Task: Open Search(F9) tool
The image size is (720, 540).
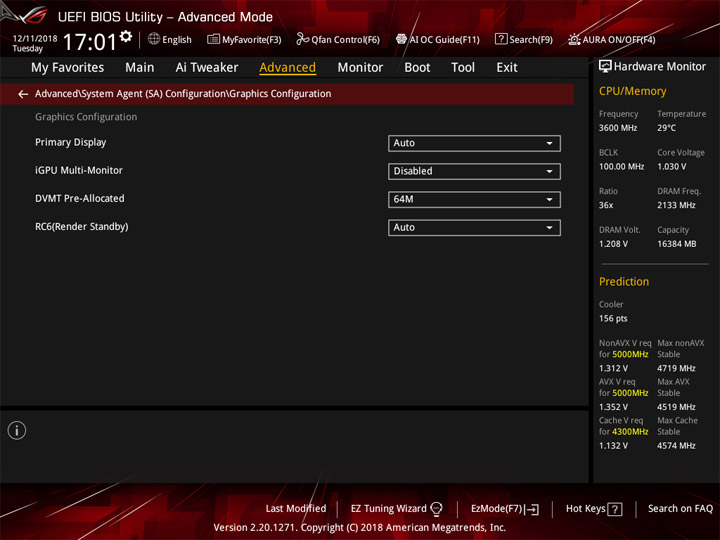Action: tap(524, 39)
